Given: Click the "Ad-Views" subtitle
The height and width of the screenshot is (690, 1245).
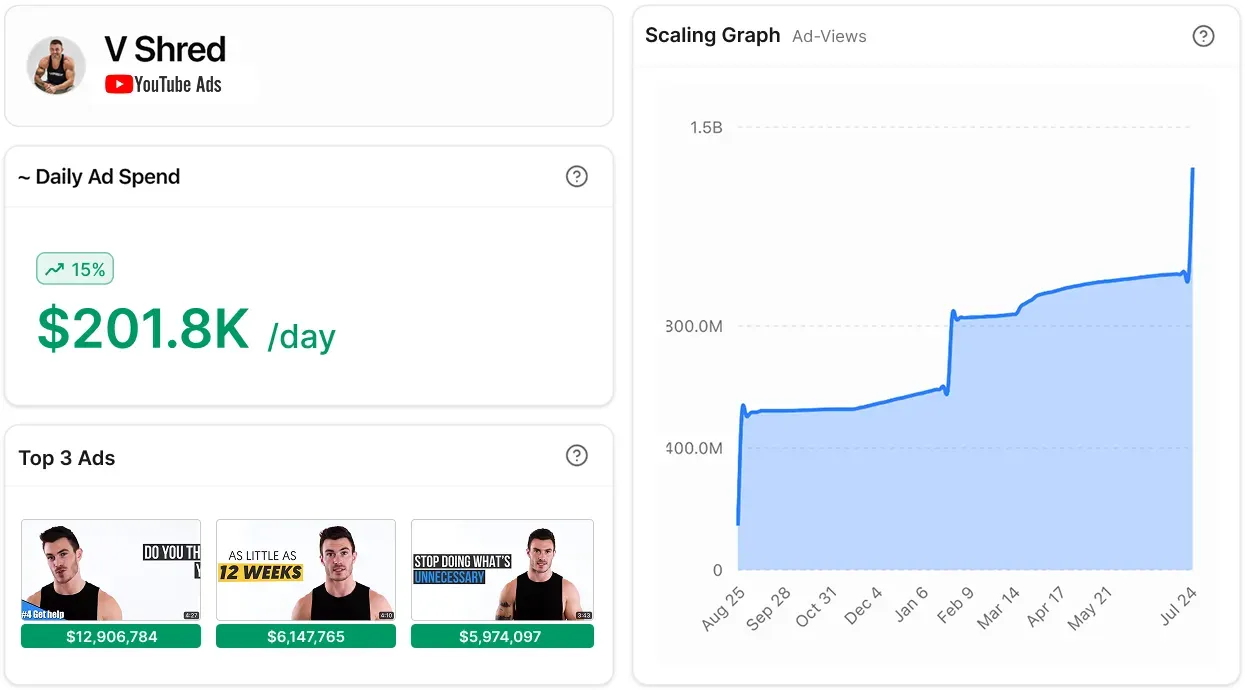Looking at the screenshot, I should 829,36.
